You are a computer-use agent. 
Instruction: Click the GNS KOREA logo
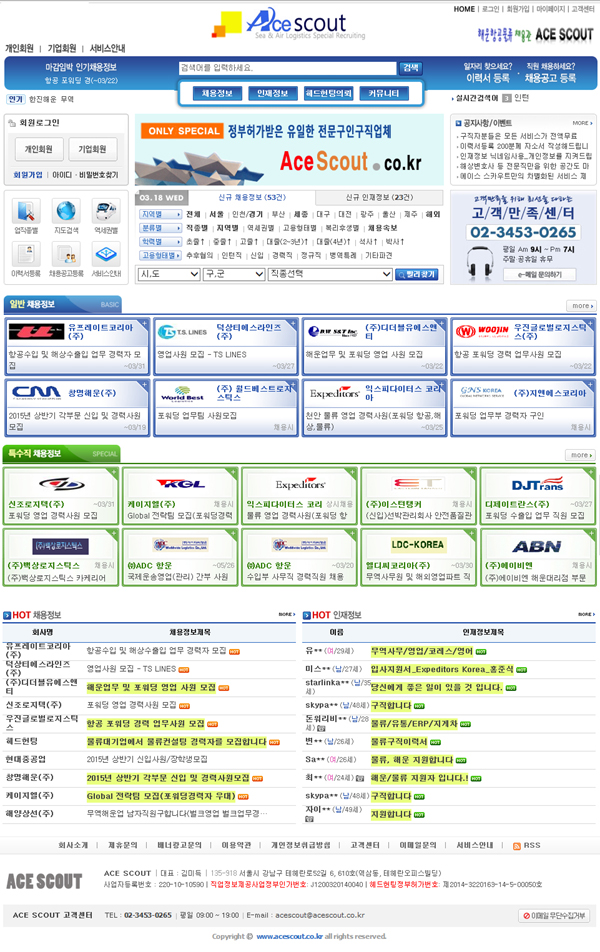pyautogui.click(x=481, y=392)
